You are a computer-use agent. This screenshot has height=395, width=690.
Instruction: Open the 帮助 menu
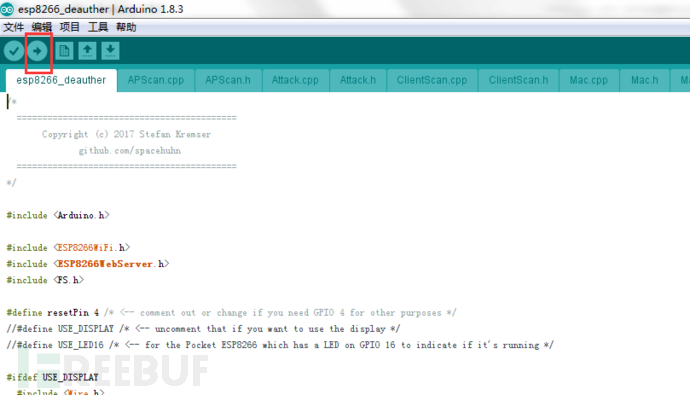tap(126, 27)
